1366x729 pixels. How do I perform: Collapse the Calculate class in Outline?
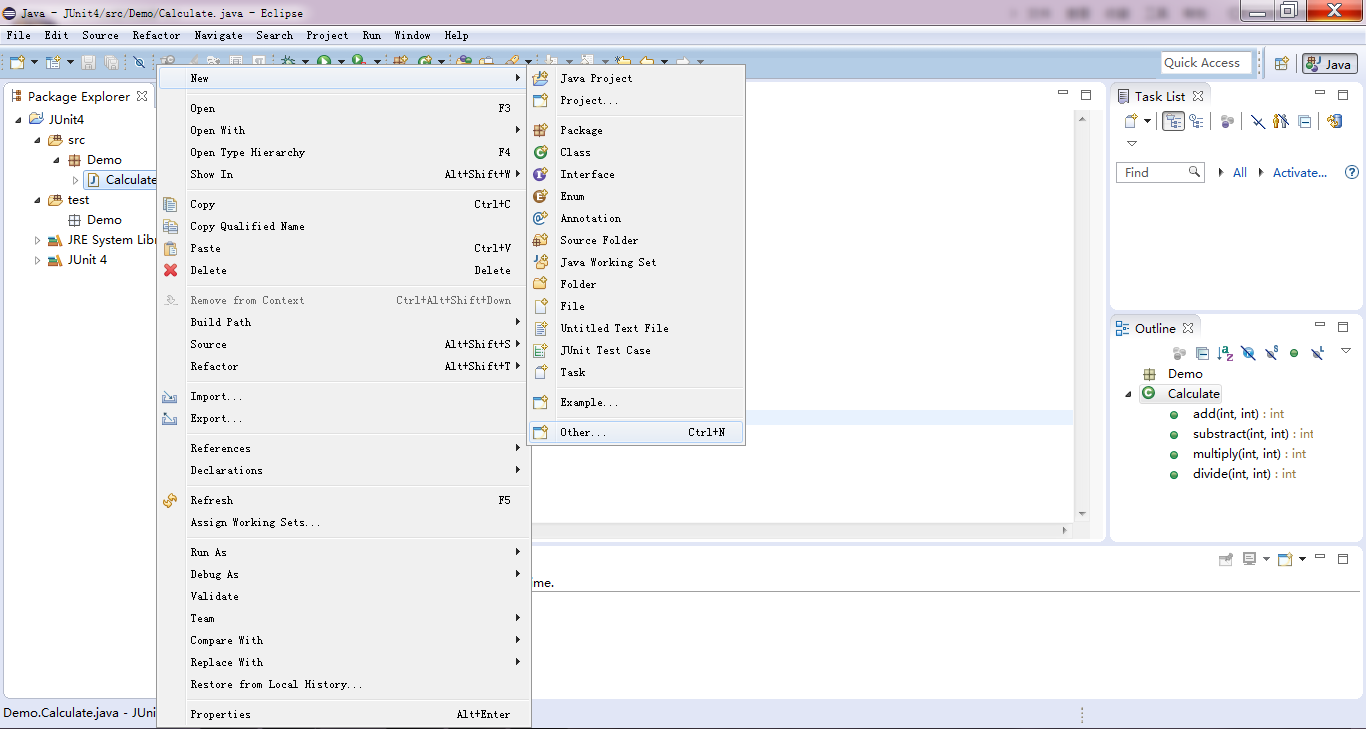(x=1129, y=394)
